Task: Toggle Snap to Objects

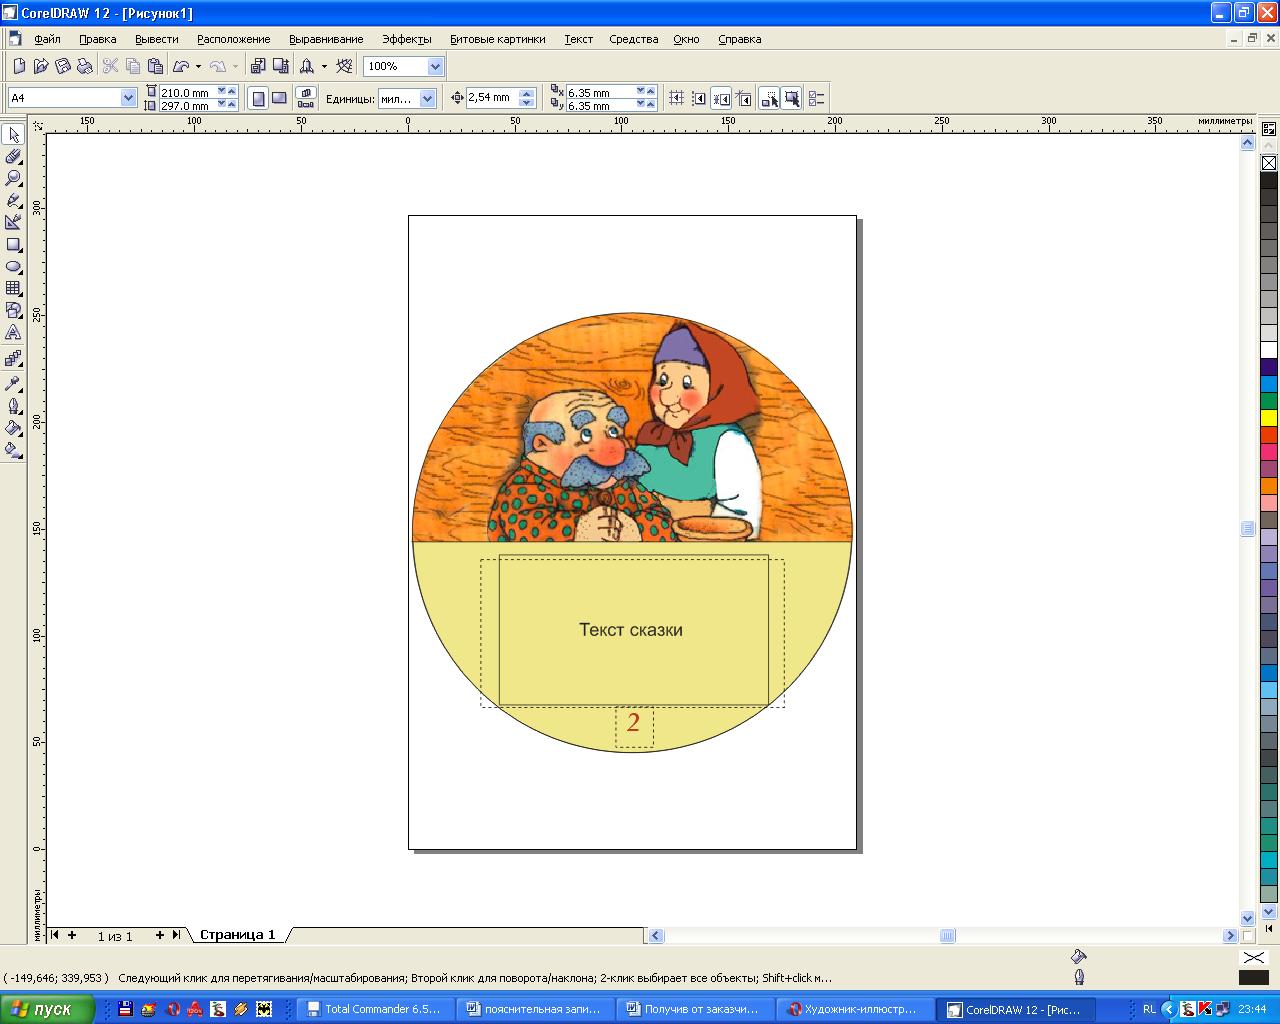Action: click(721, 98)
